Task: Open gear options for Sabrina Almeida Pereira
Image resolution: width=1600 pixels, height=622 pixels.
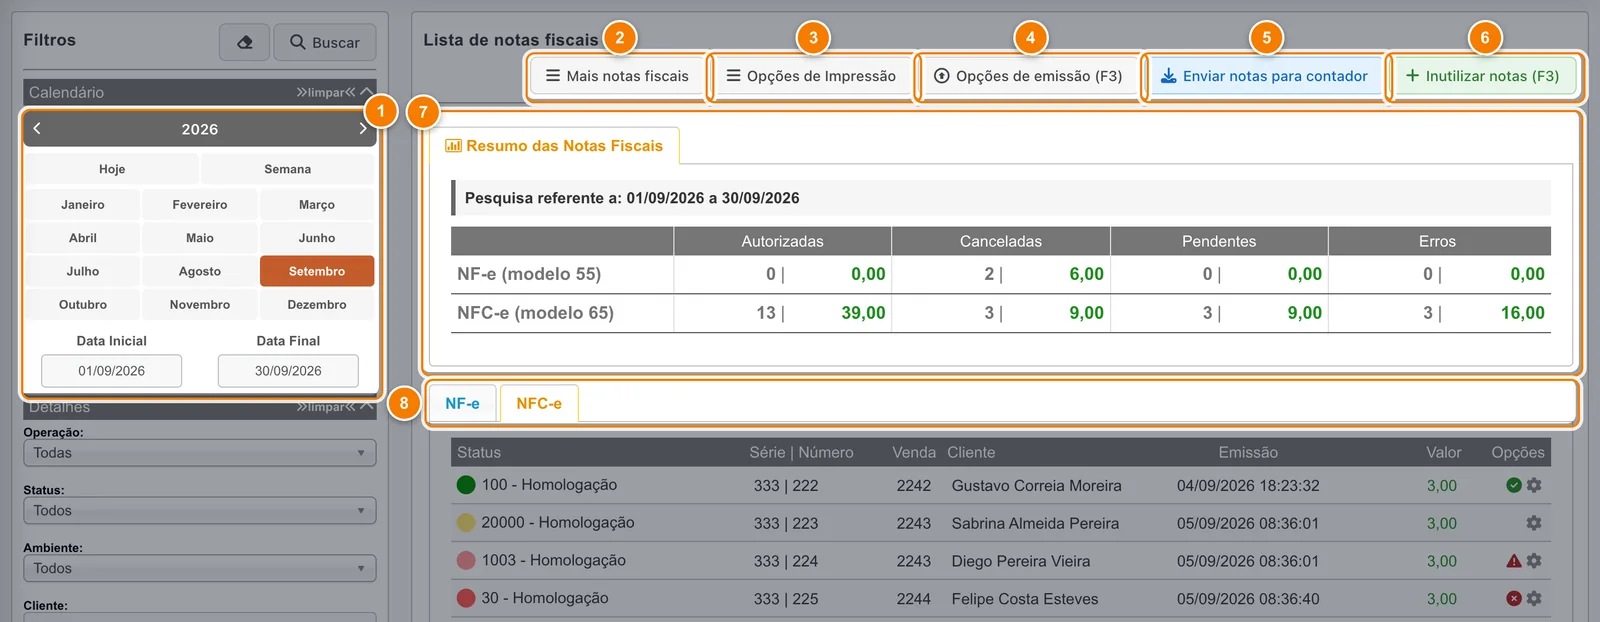Action: (1534, 523)
